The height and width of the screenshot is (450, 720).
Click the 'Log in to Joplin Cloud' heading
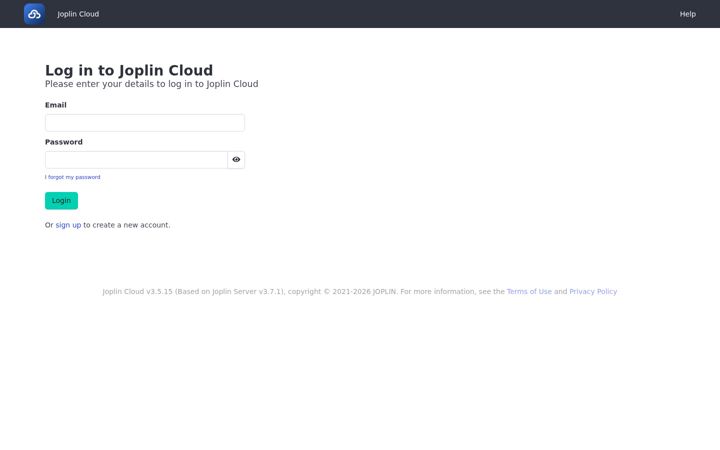coord(129,70)
